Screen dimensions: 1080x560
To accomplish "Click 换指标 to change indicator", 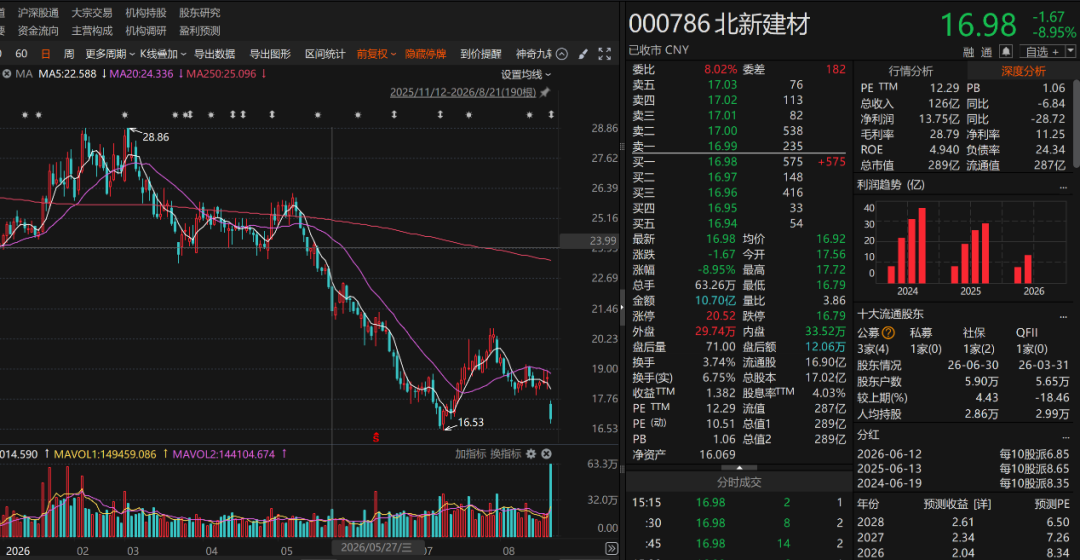I will (506, 454).
